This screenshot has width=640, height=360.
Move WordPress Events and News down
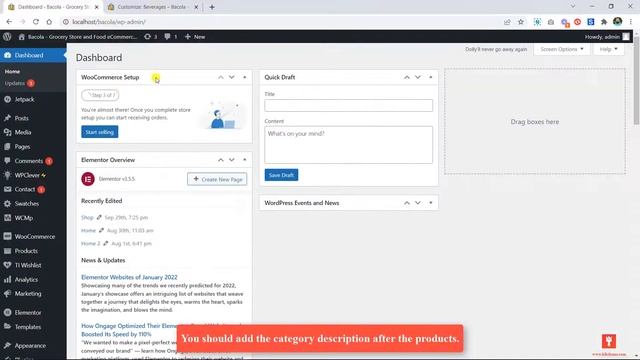tap(418, 203)
